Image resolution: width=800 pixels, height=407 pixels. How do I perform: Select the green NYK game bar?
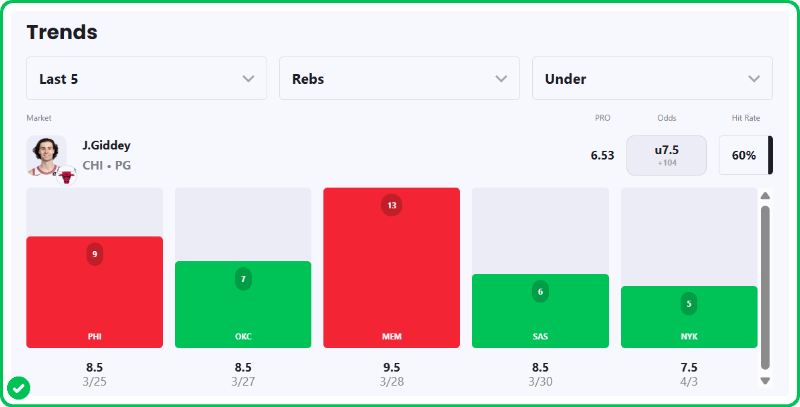(x=689, y=322)
